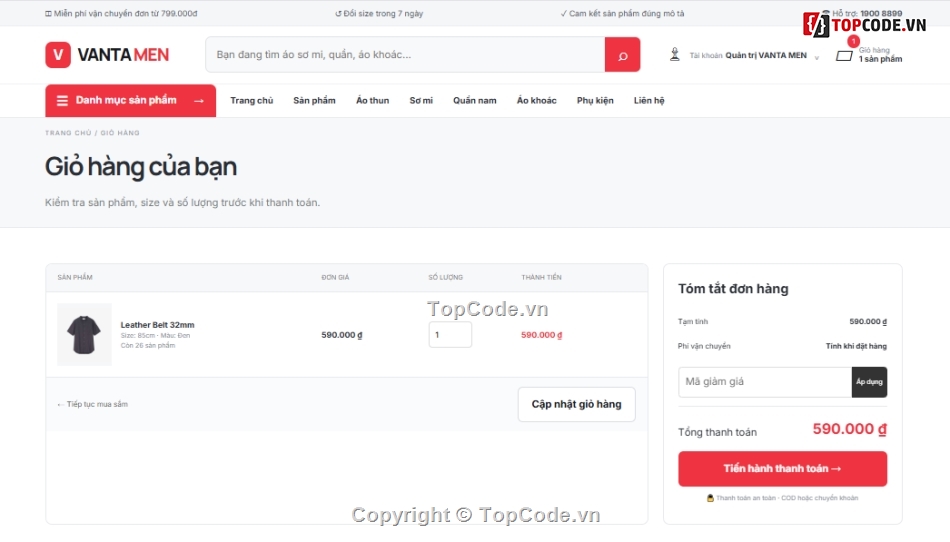Click the lock icon beside Thanh toán an toàn
The image size is (950, 542).
[x=710, y=498]
